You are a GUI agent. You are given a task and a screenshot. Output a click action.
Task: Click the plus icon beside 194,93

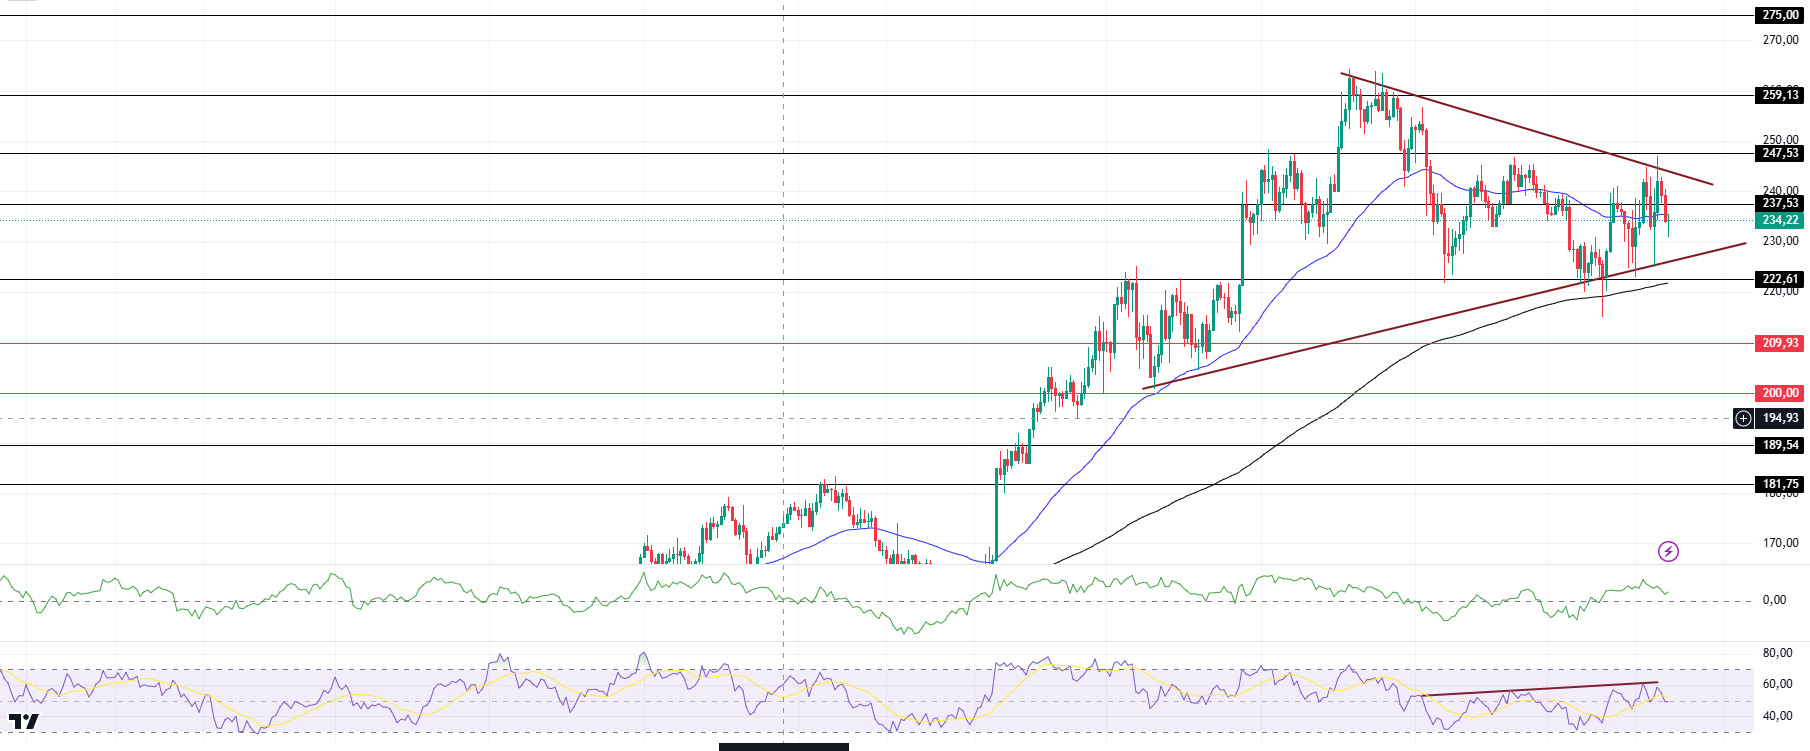coord(1743,418)
